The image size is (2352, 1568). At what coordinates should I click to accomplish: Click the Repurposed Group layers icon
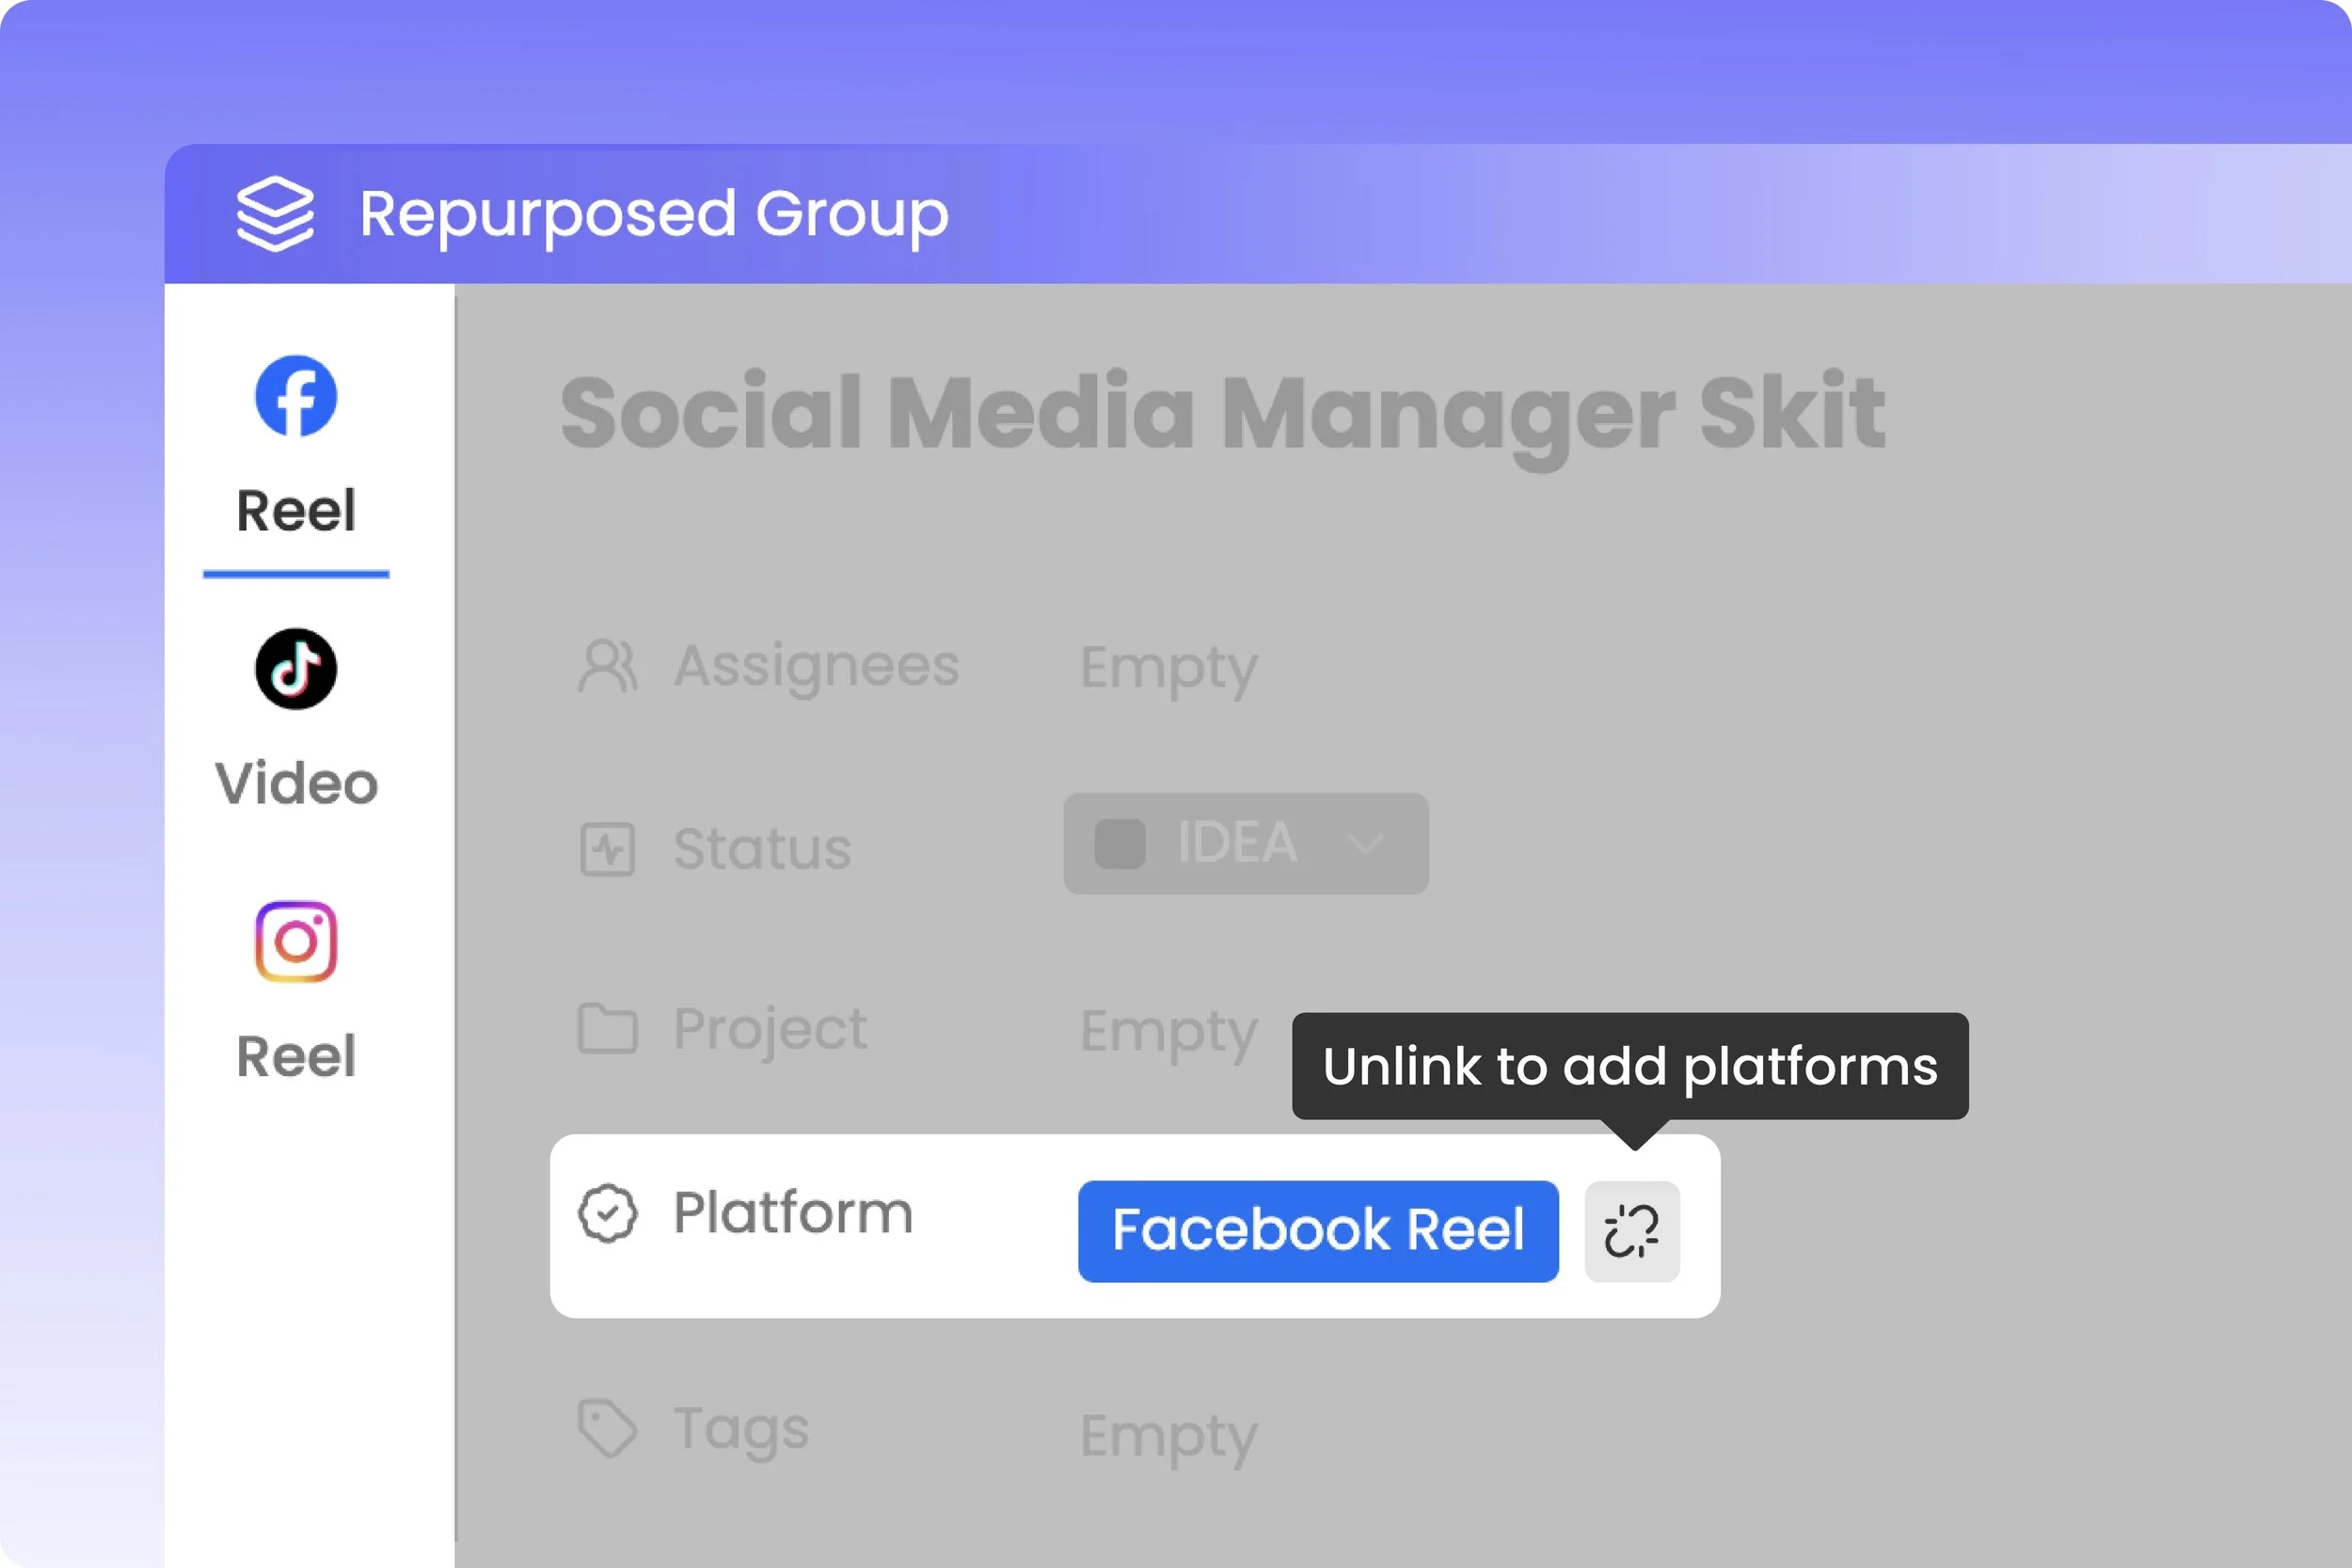[275, 213]
